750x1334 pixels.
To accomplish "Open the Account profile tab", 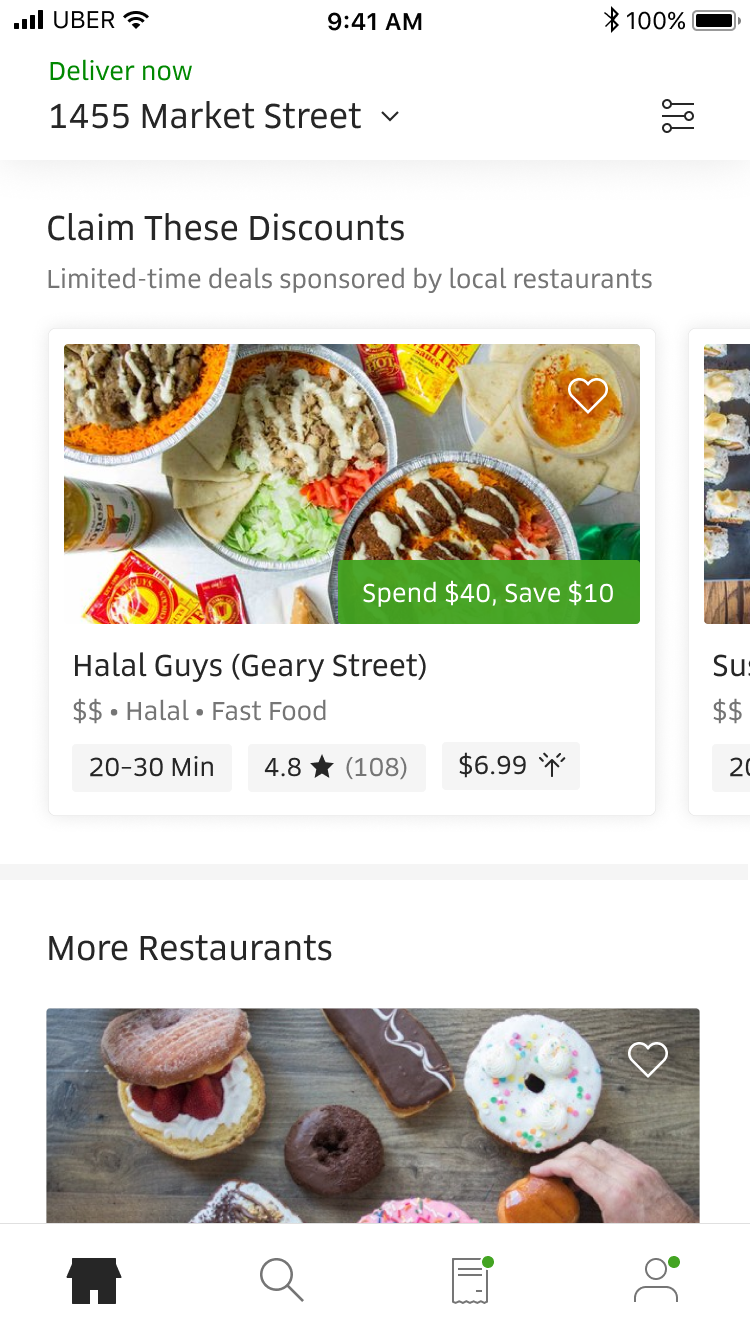I will [x=657, y=1280].
